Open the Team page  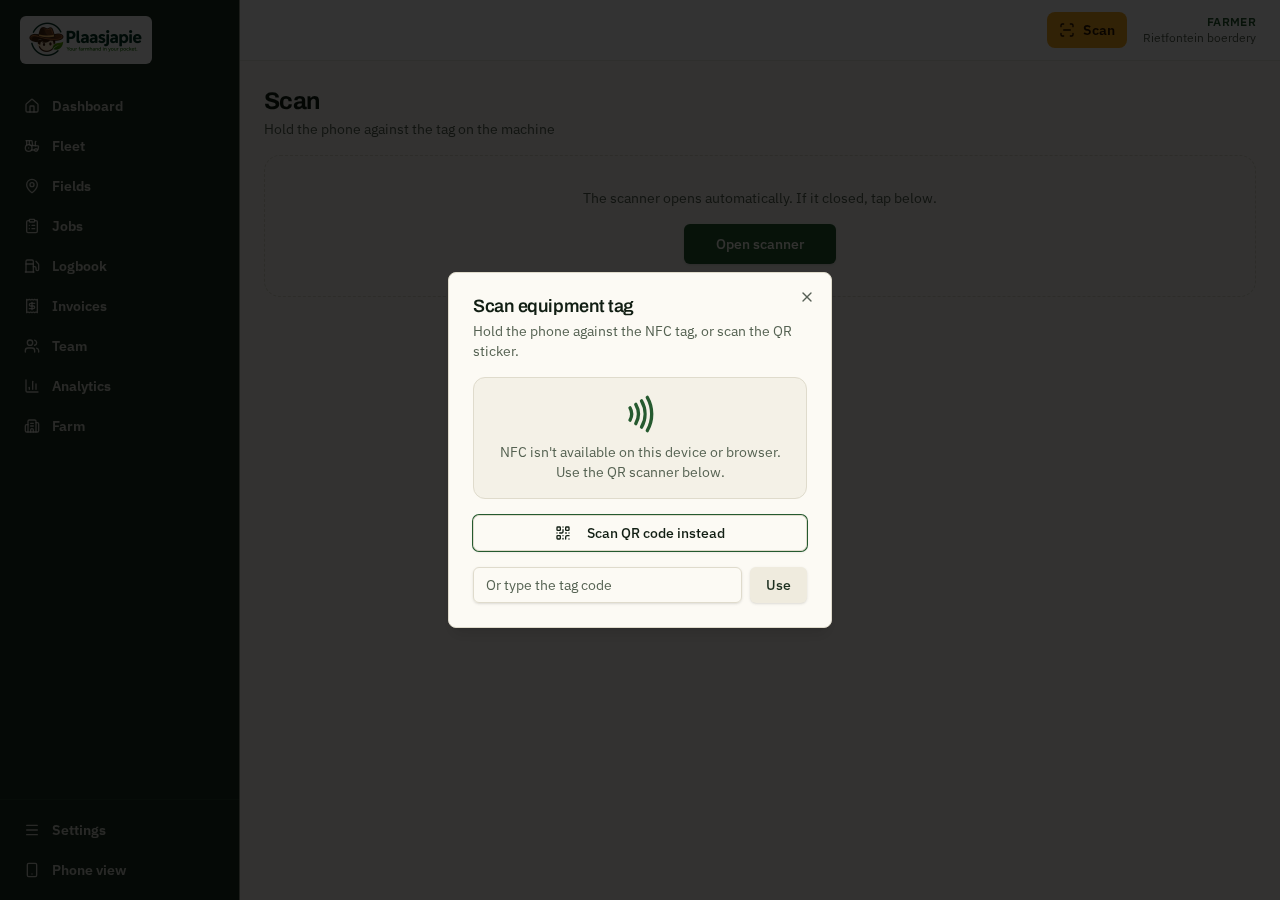tap(120, 346)
